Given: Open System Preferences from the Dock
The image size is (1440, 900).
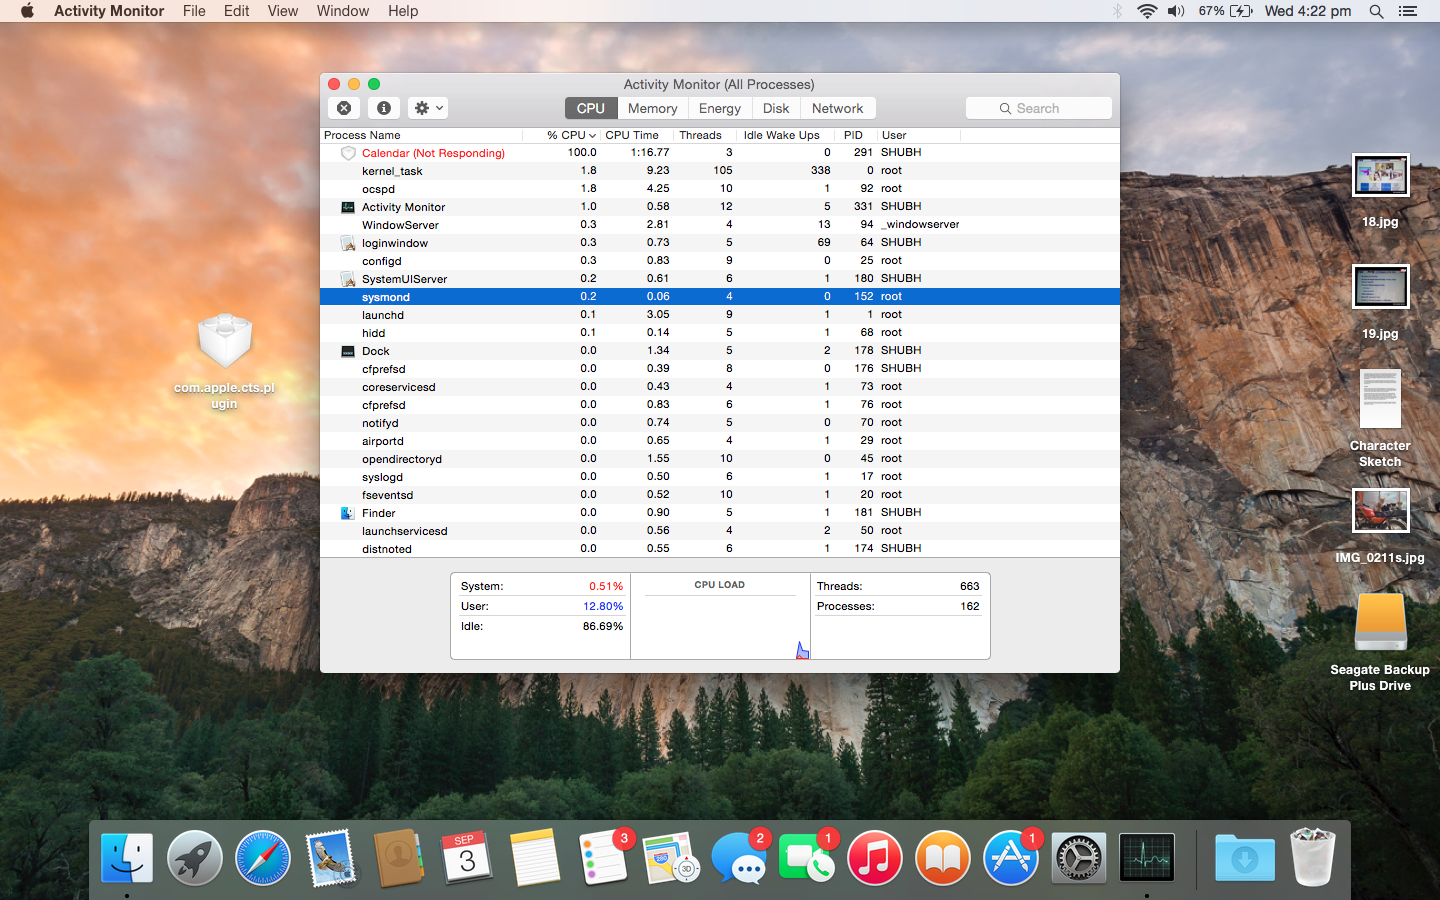Looking at the screenshot, I should coord(1079,858).
